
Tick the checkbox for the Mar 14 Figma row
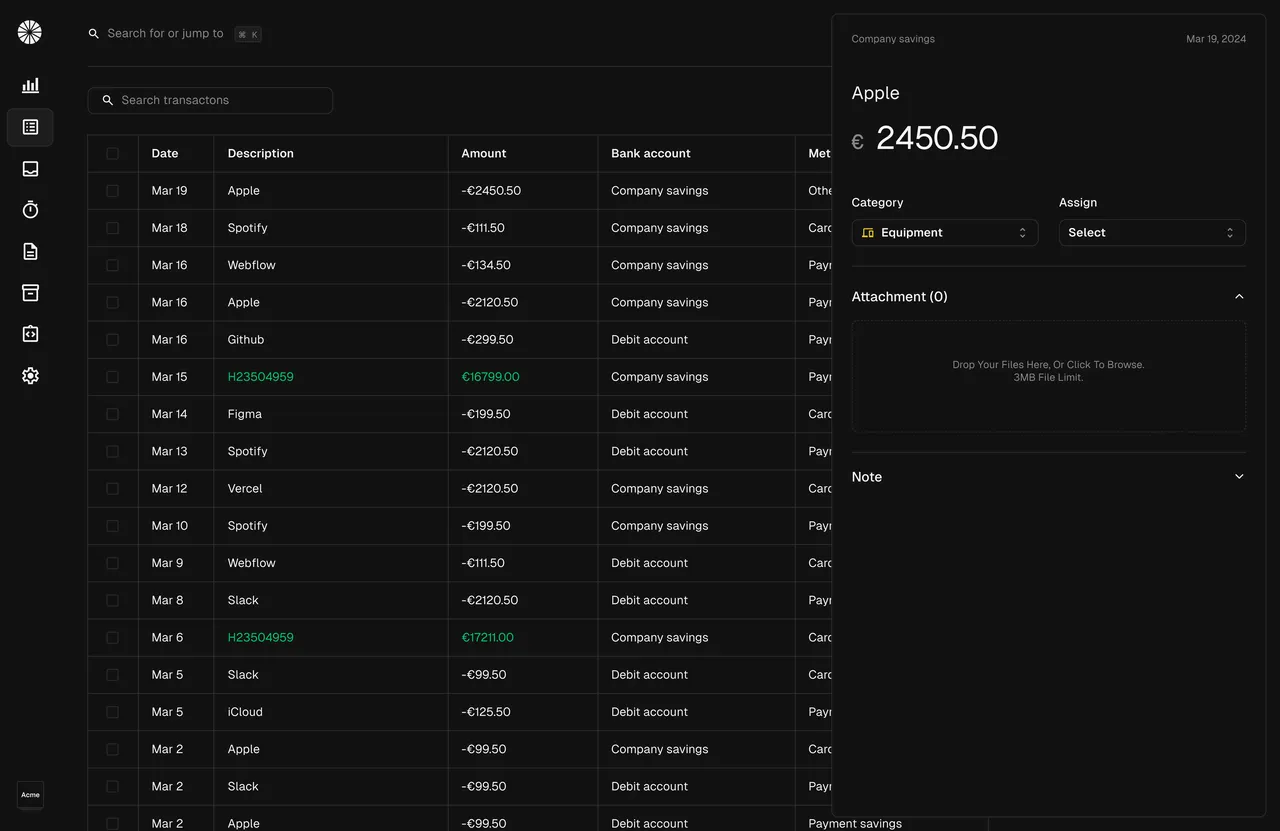click(x=112, y=414)
